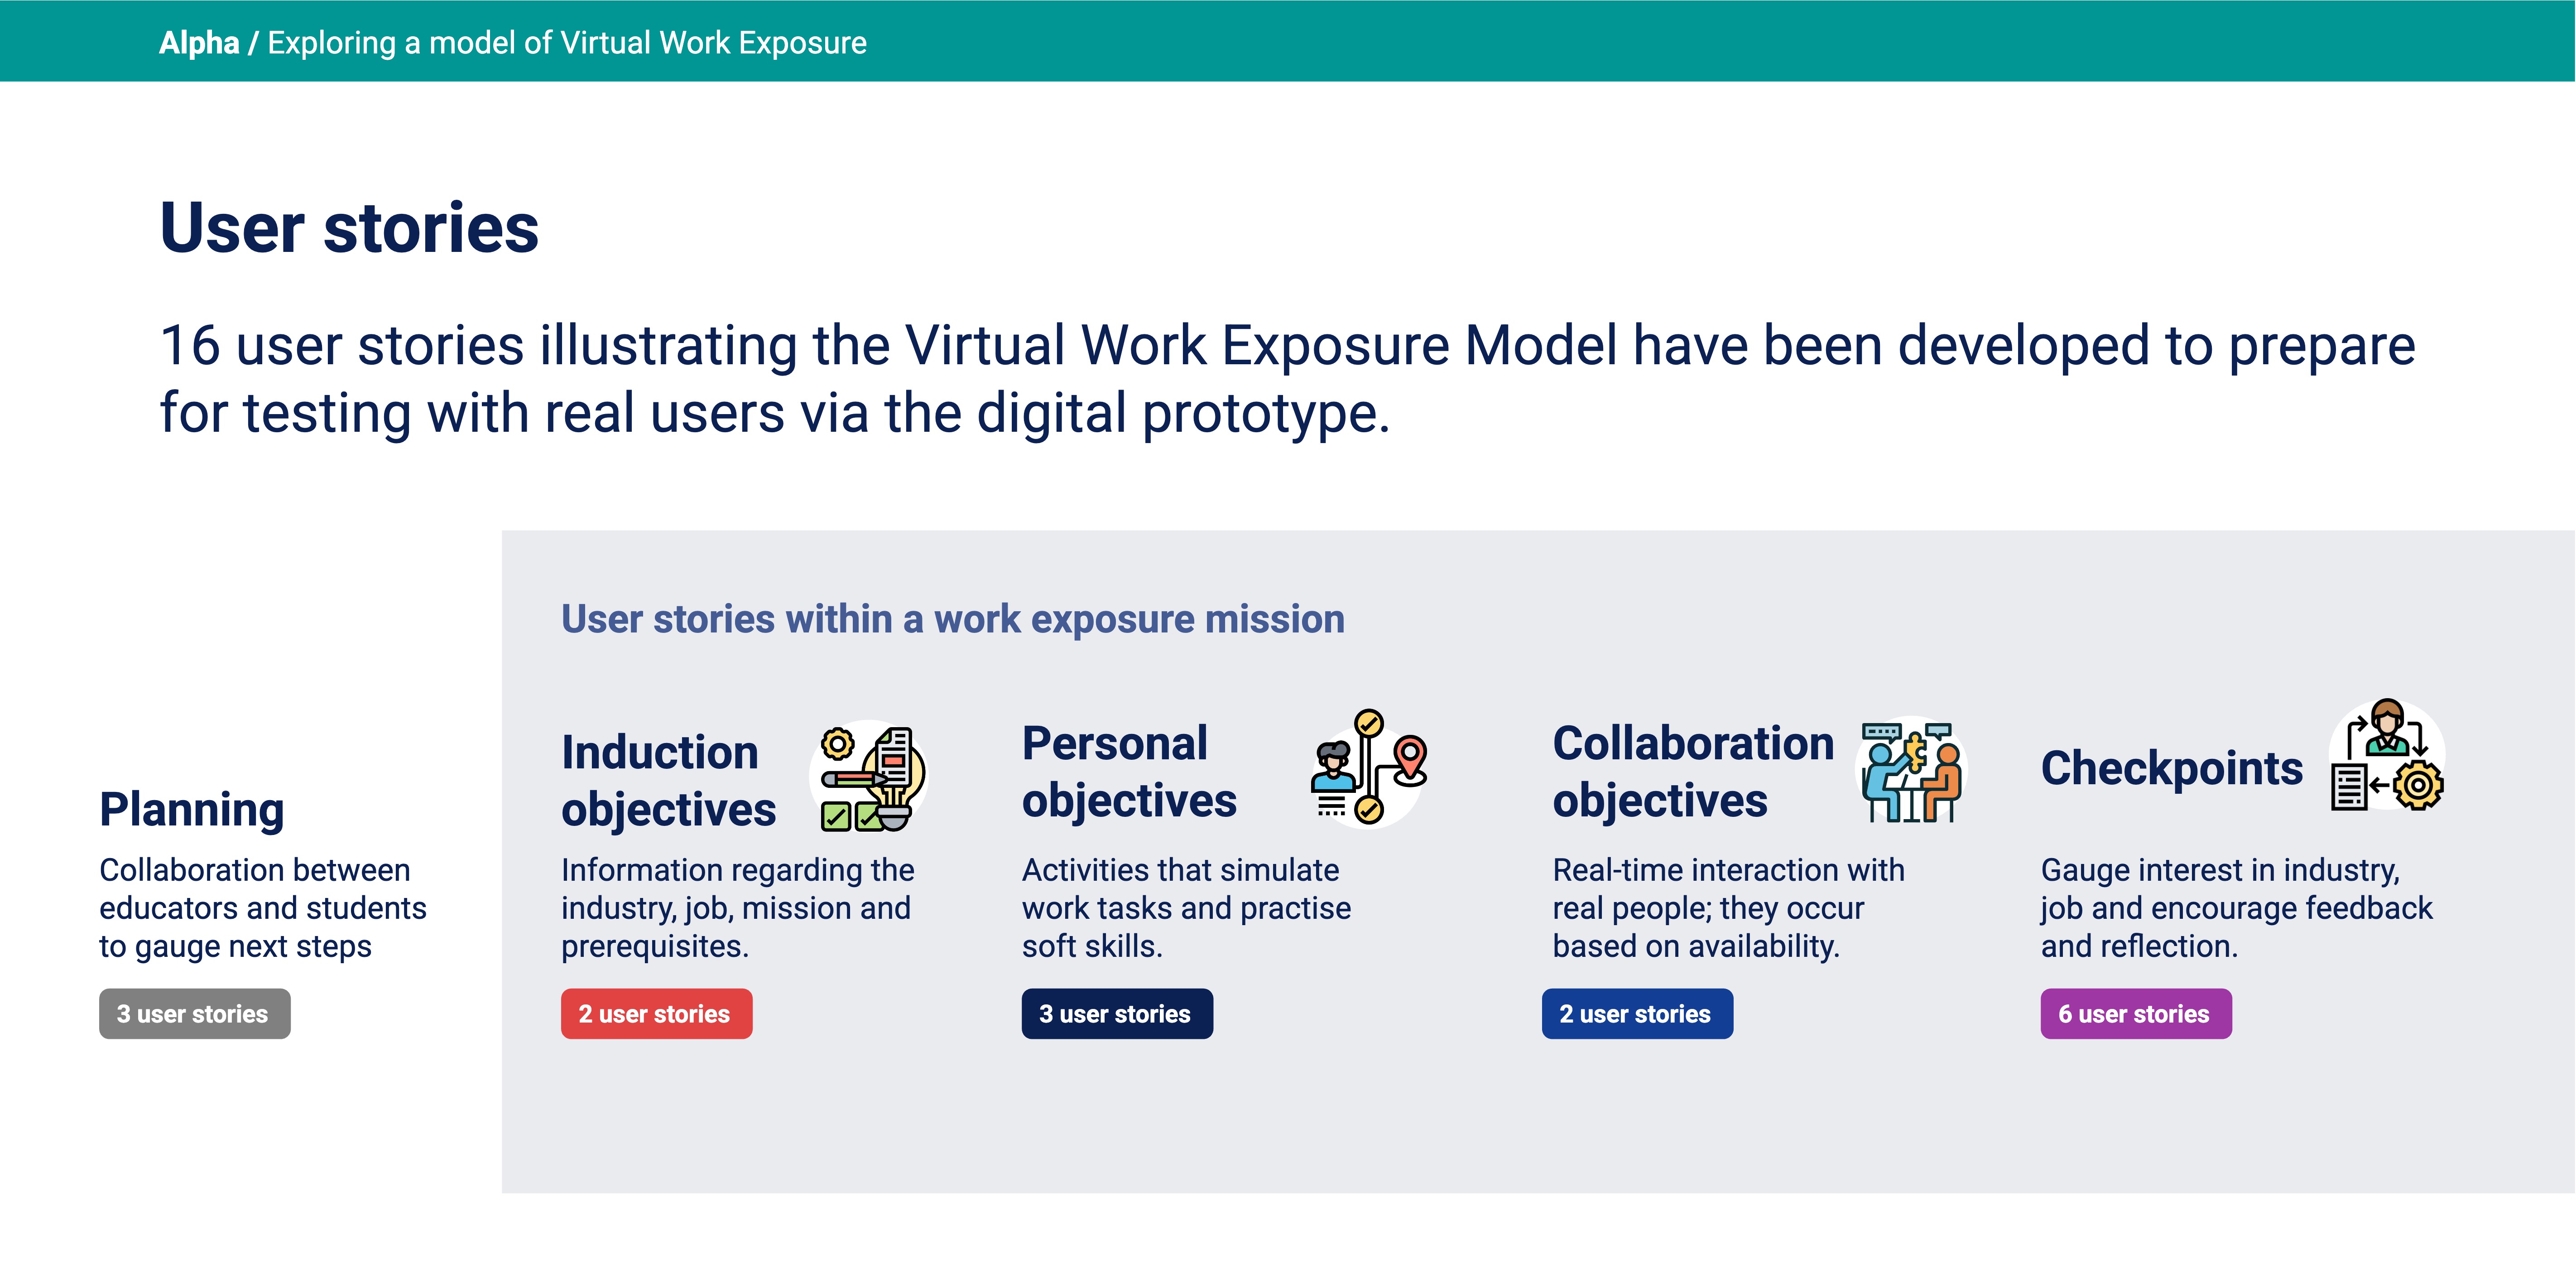Select the Planning section heading

tap(192, 809)
